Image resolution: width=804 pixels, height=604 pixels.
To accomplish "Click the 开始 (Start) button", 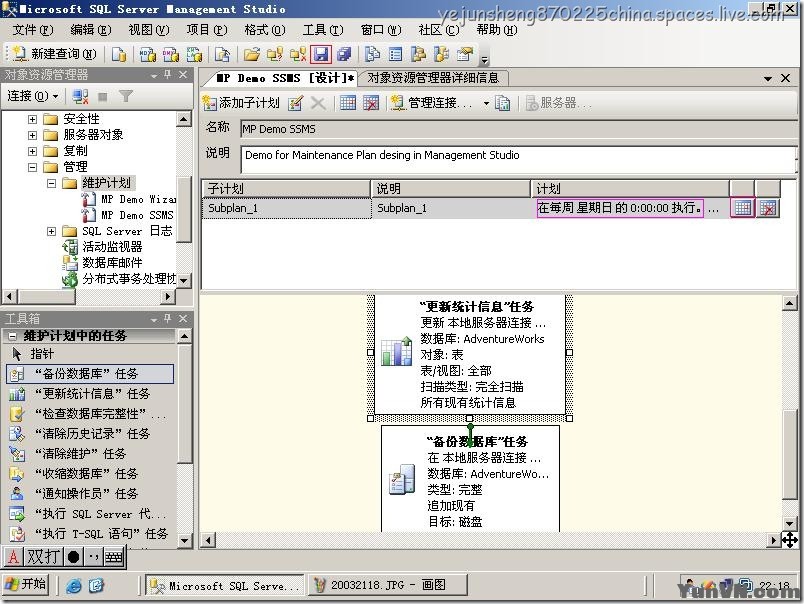I will click(26, 585).
